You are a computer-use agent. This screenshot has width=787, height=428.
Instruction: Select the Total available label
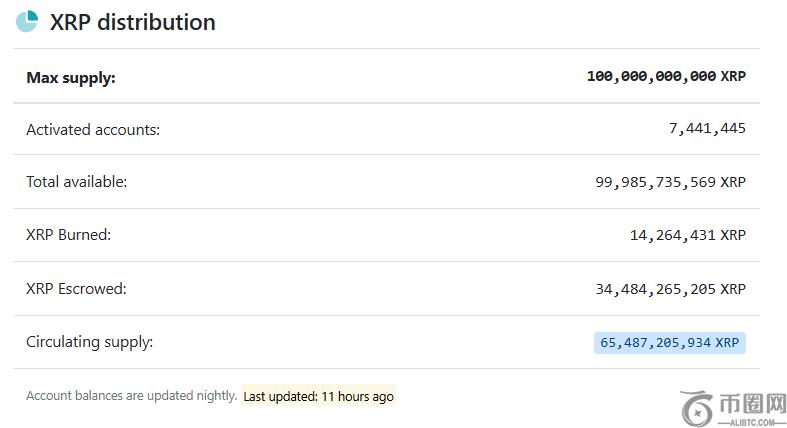(77, 182)
